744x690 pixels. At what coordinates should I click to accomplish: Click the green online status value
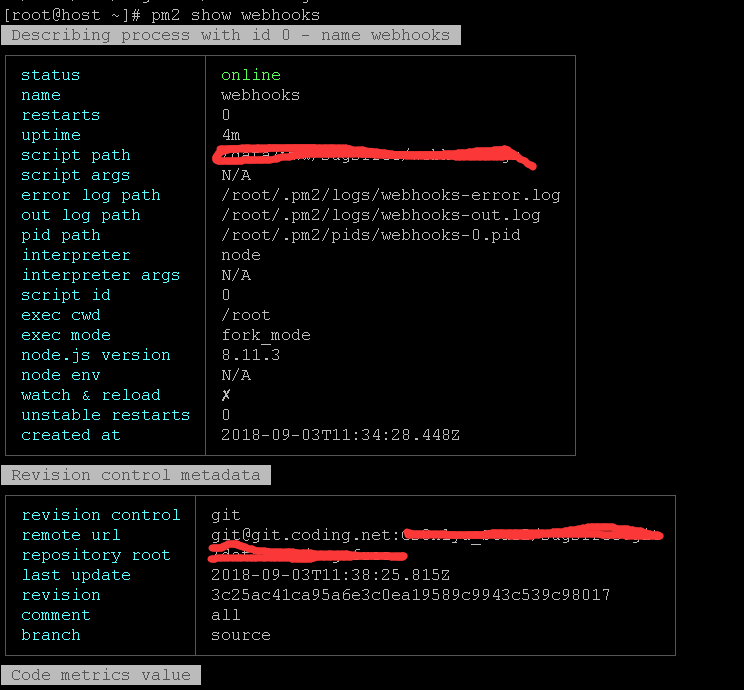click(251, 75)
